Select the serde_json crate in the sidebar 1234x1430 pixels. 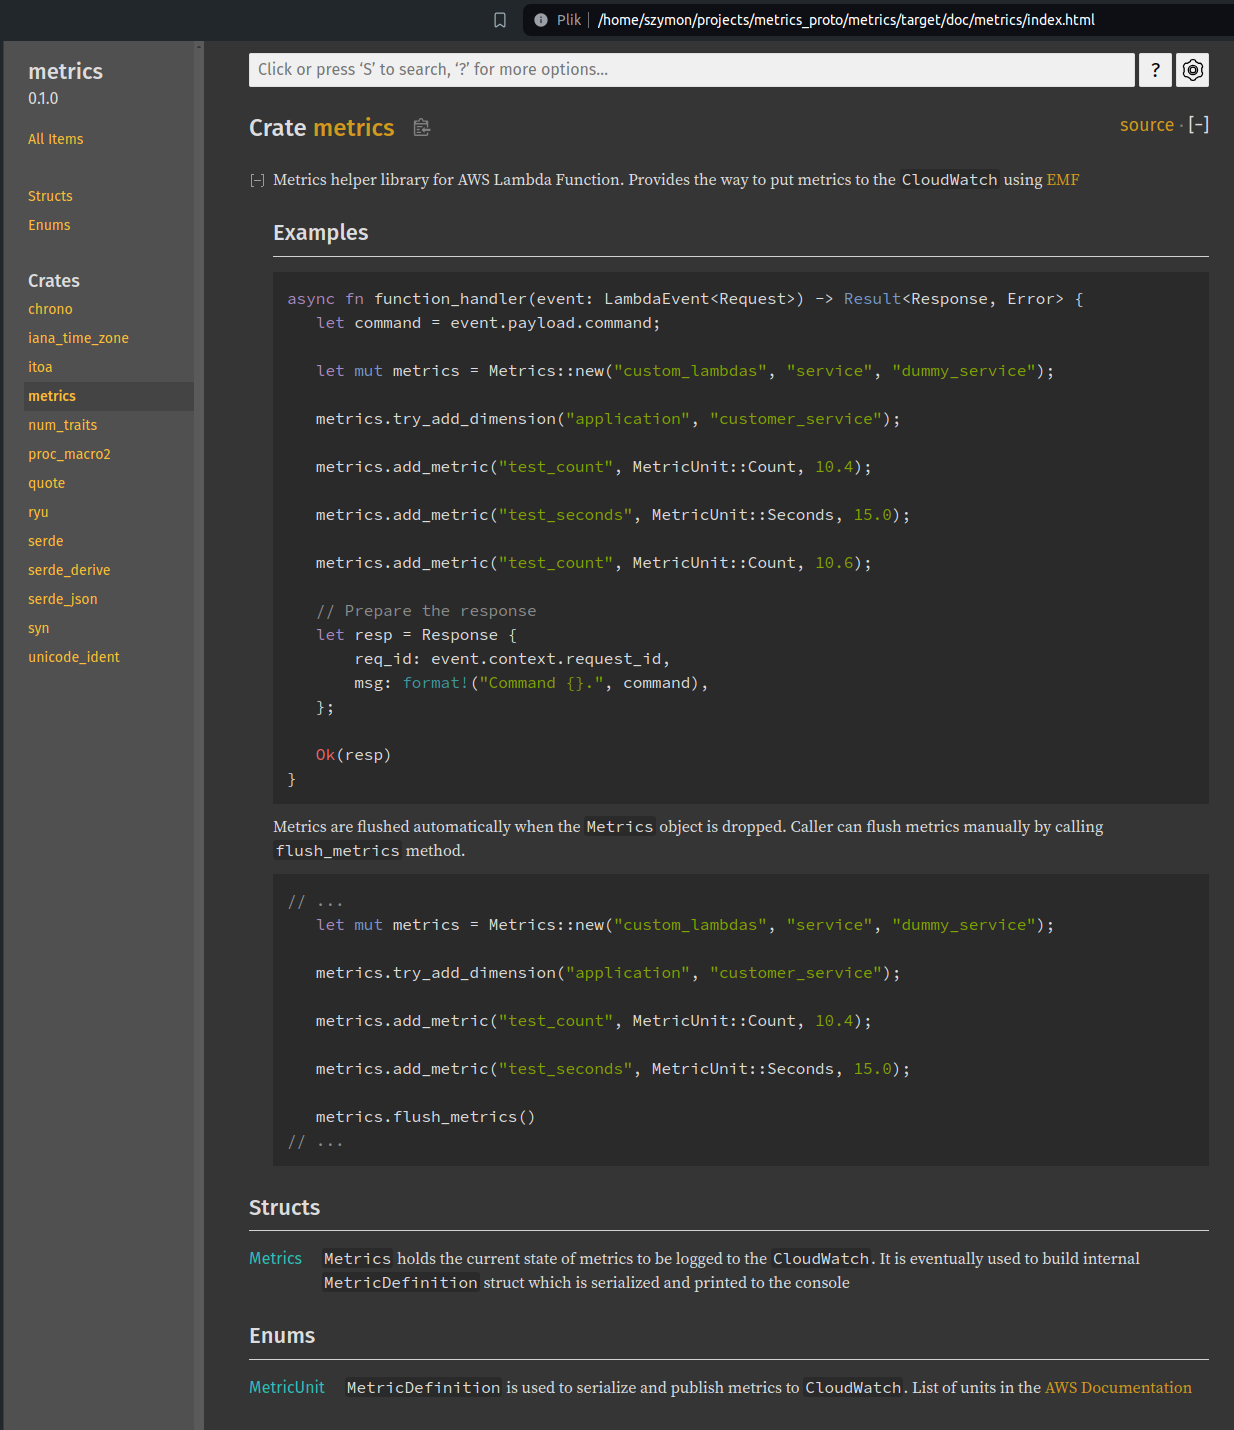[63, 599]
